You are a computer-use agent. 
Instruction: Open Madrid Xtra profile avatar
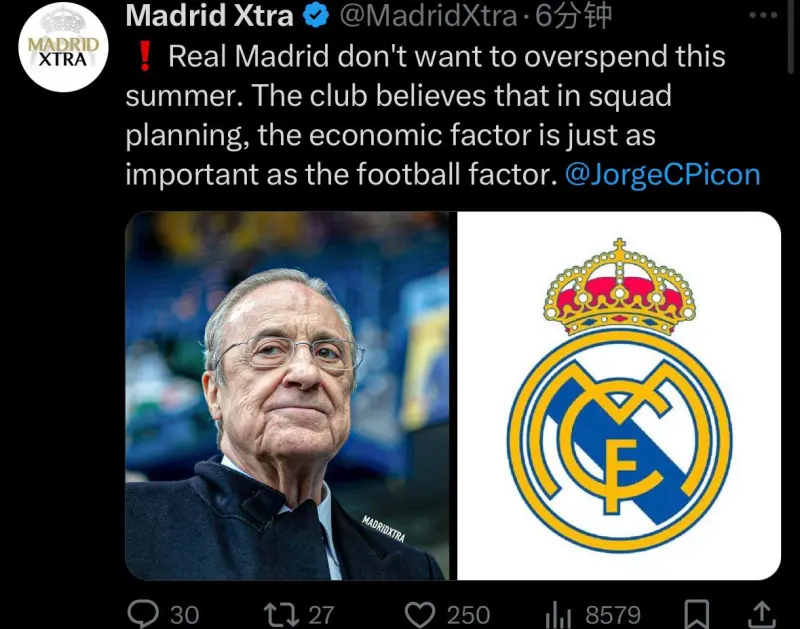point(63,47)
